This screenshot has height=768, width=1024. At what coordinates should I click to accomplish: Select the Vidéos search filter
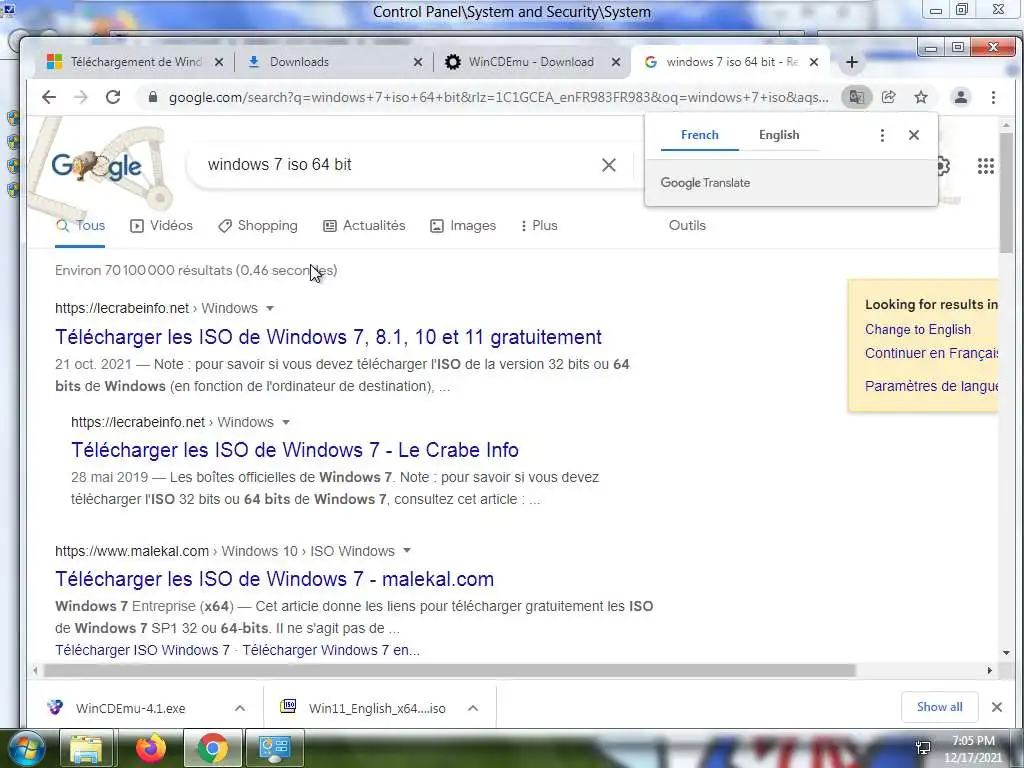(x=162, y=225)
